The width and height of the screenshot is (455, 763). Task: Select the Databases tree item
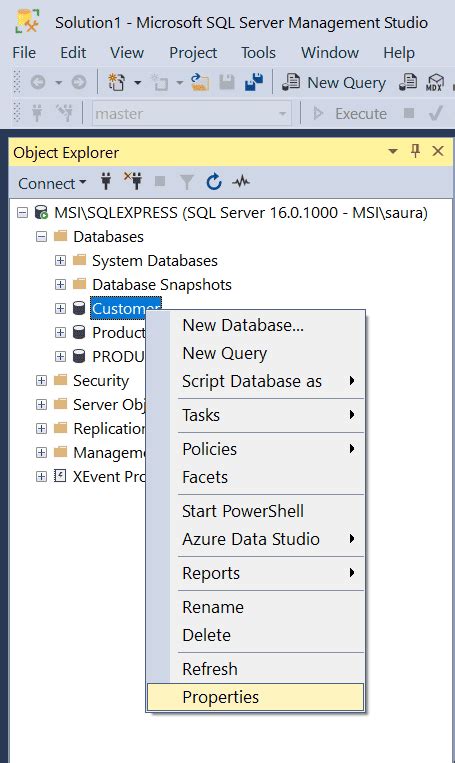pos(109,236)
